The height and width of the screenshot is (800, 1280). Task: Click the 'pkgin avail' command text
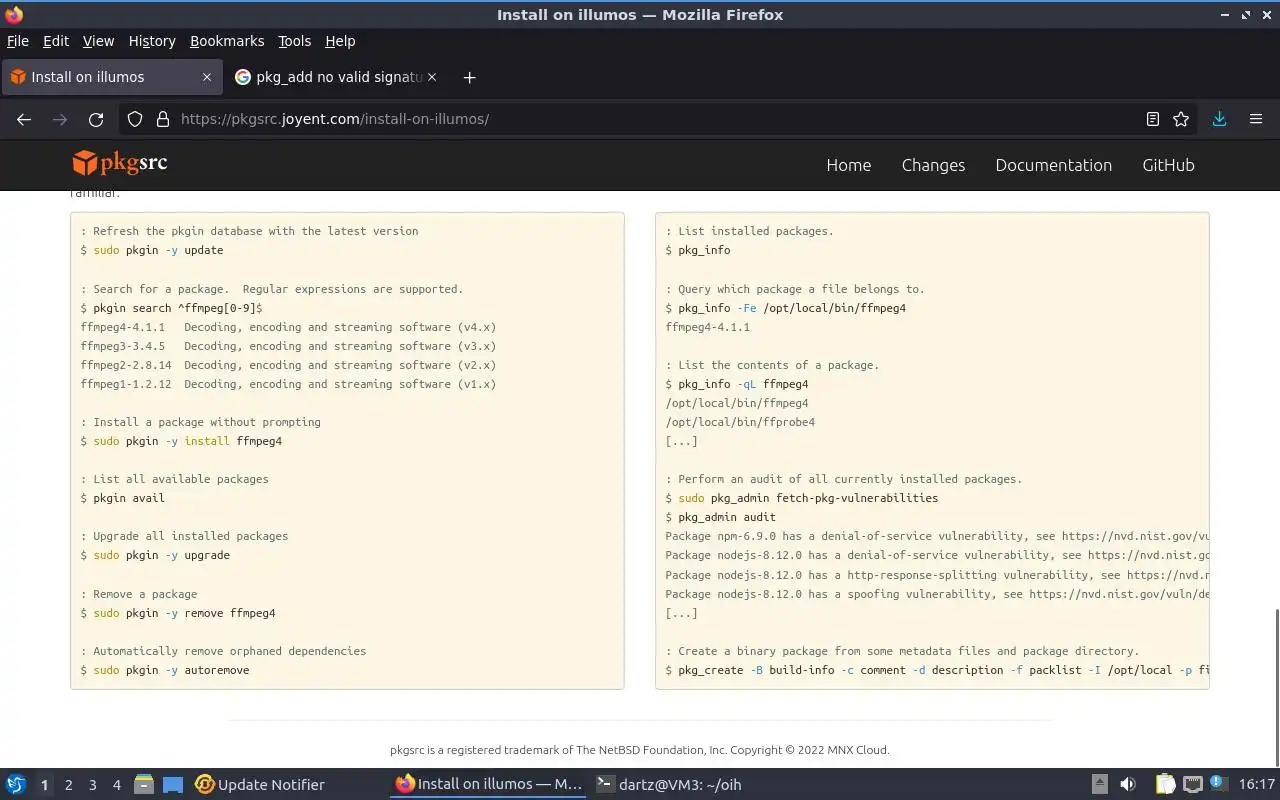(129, 498)
